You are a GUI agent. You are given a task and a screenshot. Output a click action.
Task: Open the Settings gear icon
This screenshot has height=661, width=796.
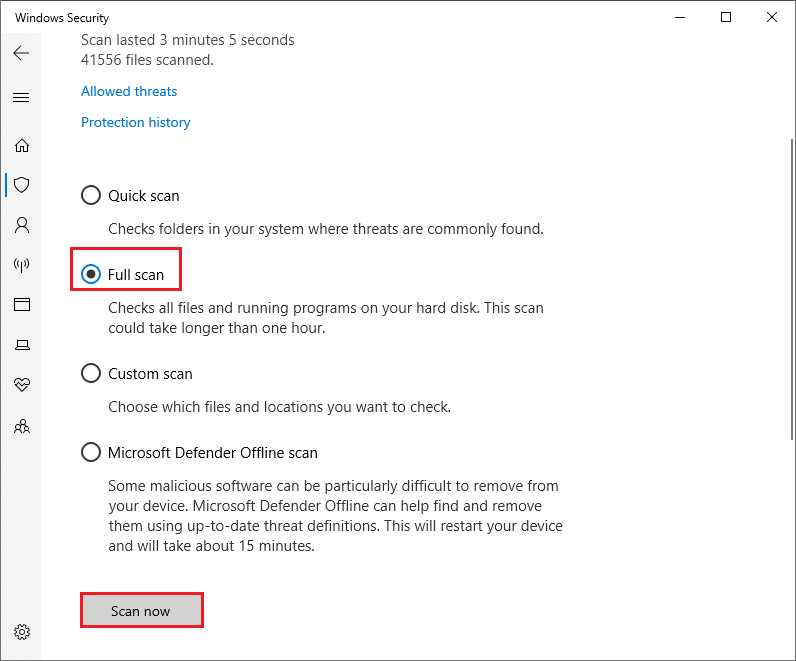[x=21, y=632]
